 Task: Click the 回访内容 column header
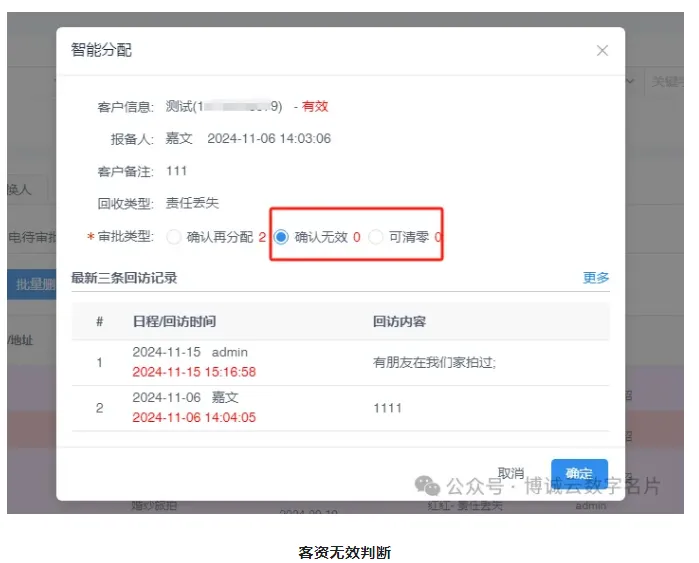(399, 322)
